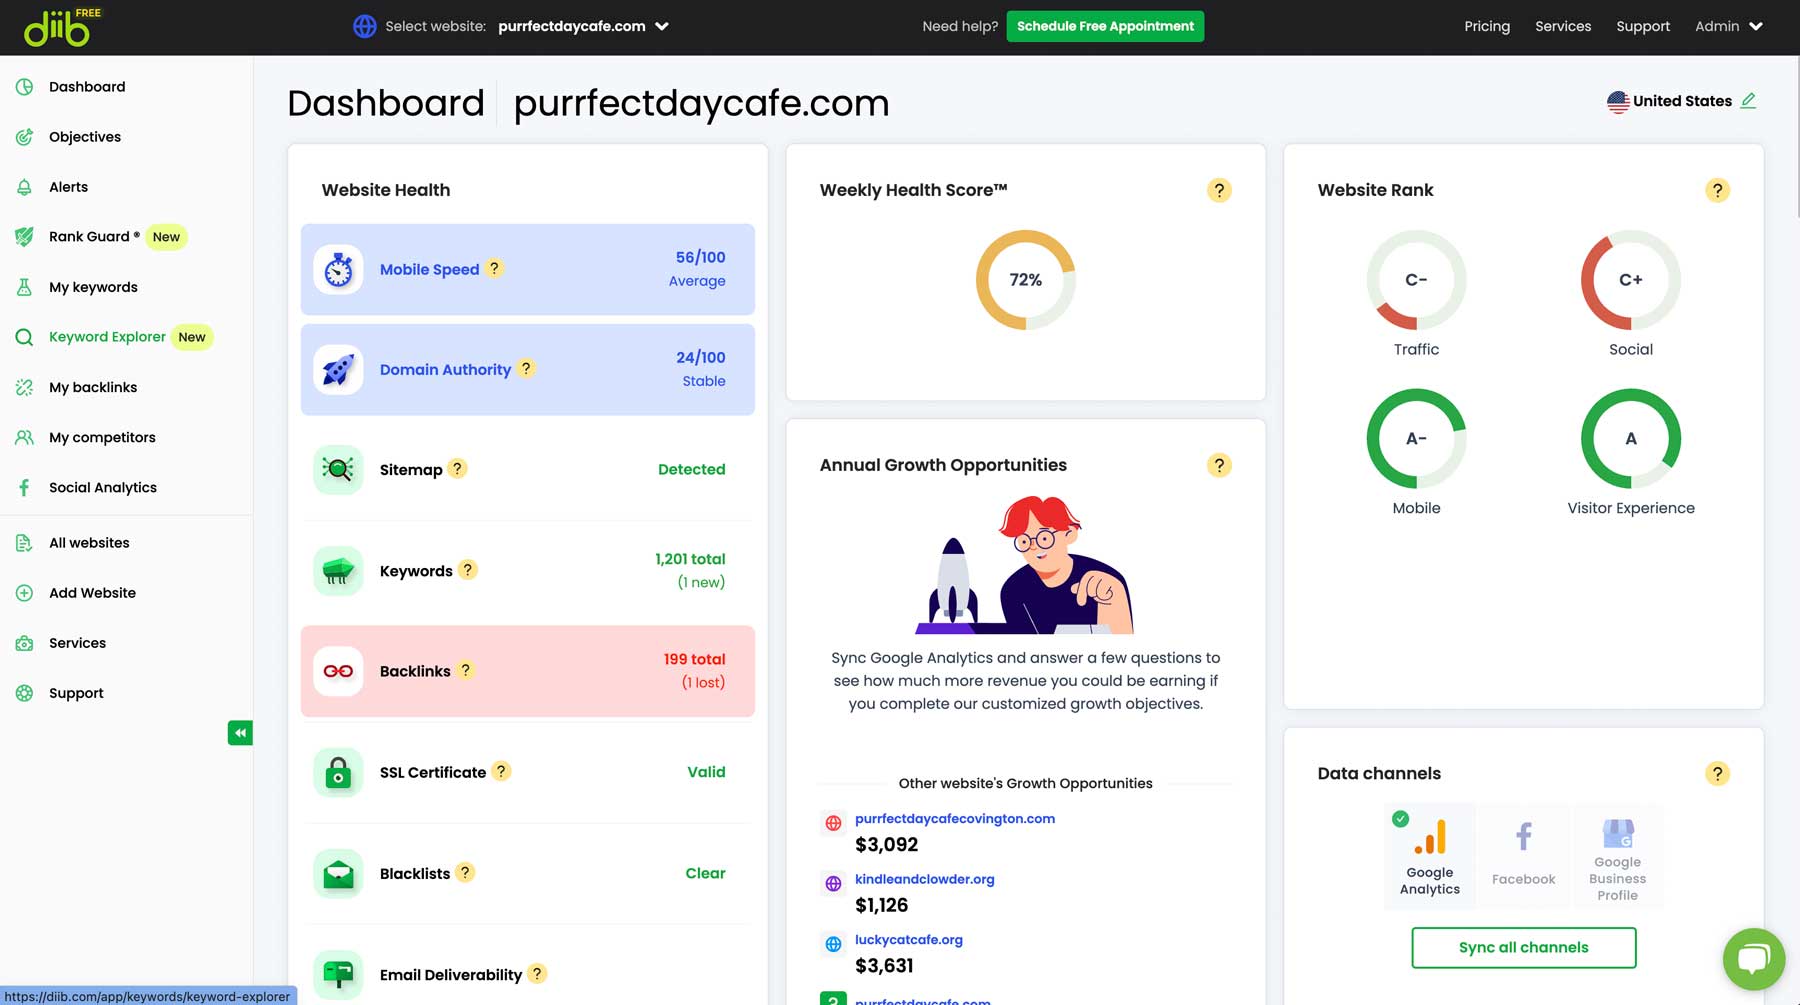
Task: Click the Rank Guard shield icon in sidebar
Action: tap(24, 236)
